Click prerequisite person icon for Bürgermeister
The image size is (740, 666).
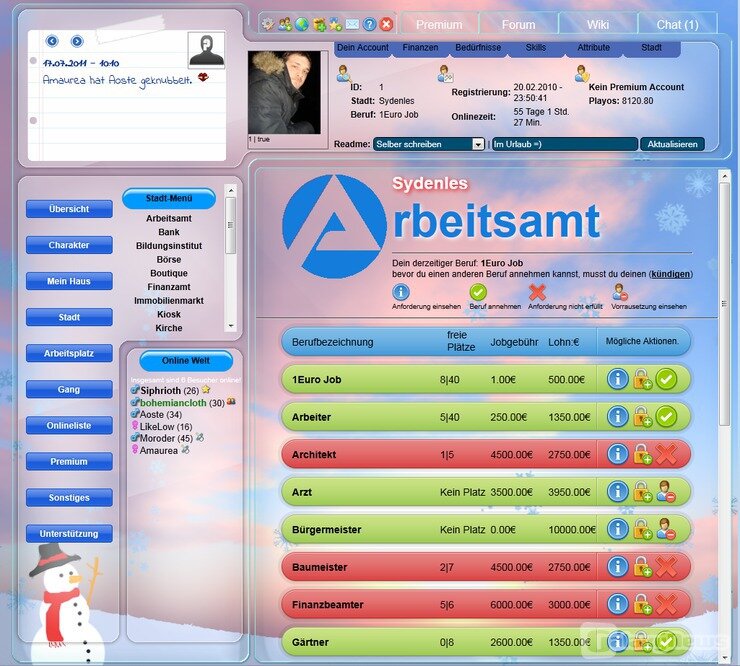tap(666, 529)
